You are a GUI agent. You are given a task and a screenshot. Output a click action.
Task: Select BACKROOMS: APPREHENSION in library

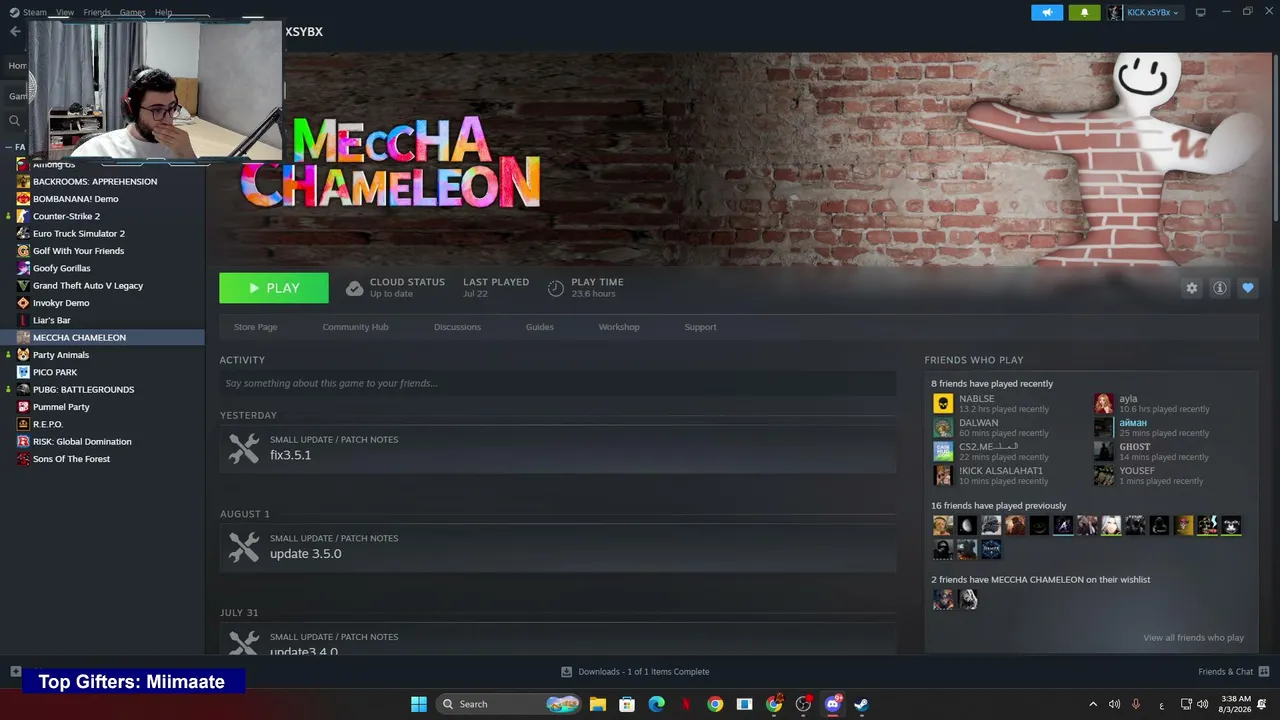(x=95, y=182)
